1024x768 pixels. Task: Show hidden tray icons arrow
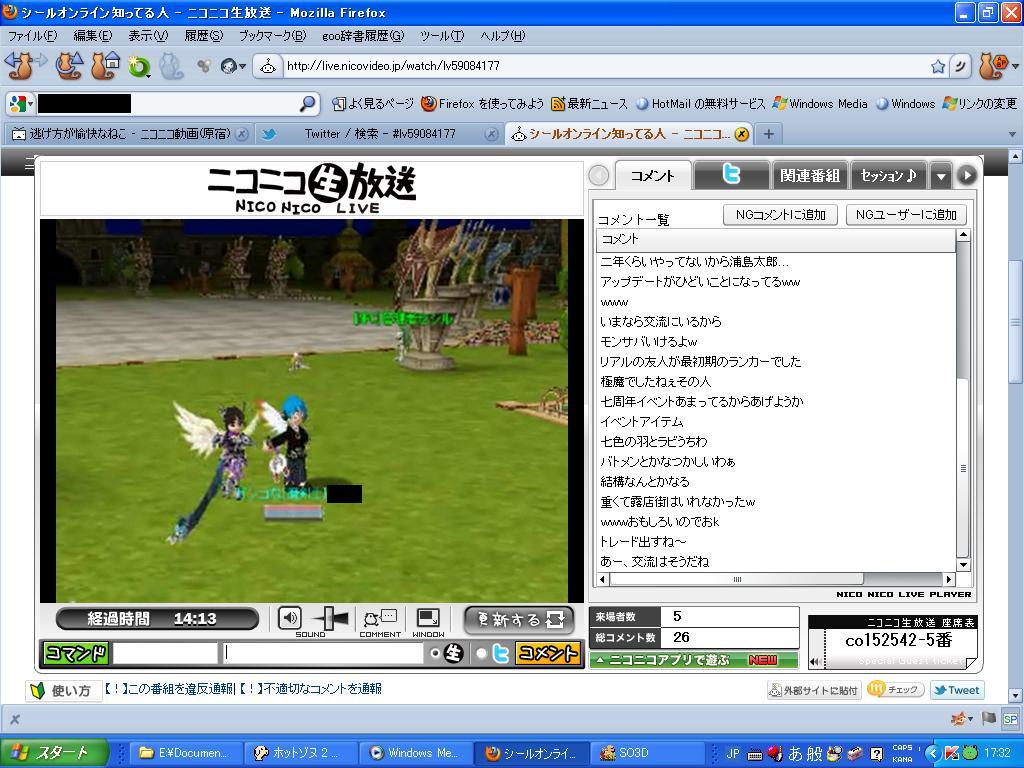[933, 753]
